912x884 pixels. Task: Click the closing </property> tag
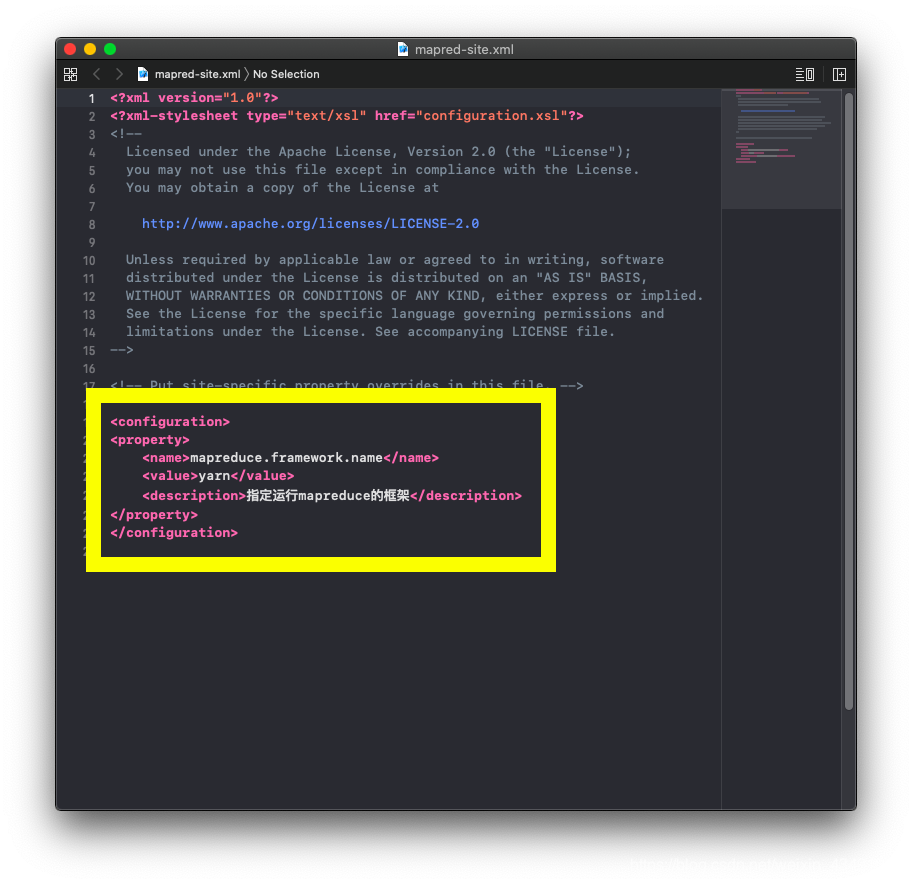pyautogui.click(x=154, y=515)
